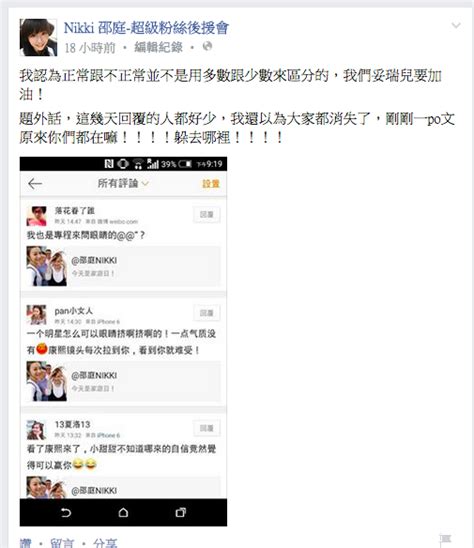This screenshot has height=548, width=474.
Task: Tap Android home navigation icon
Action: coord(123,513)
